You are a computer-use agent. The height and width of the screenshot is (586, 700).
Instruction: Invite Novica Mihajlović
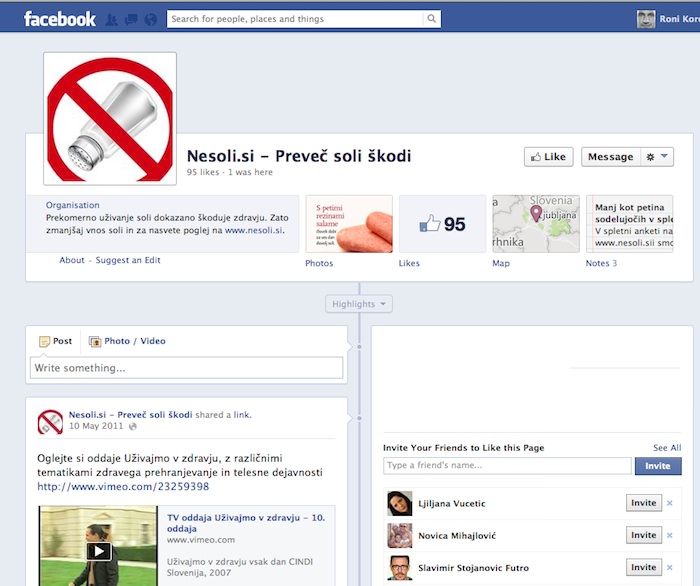pyautogui.click(x=644, y=535)
